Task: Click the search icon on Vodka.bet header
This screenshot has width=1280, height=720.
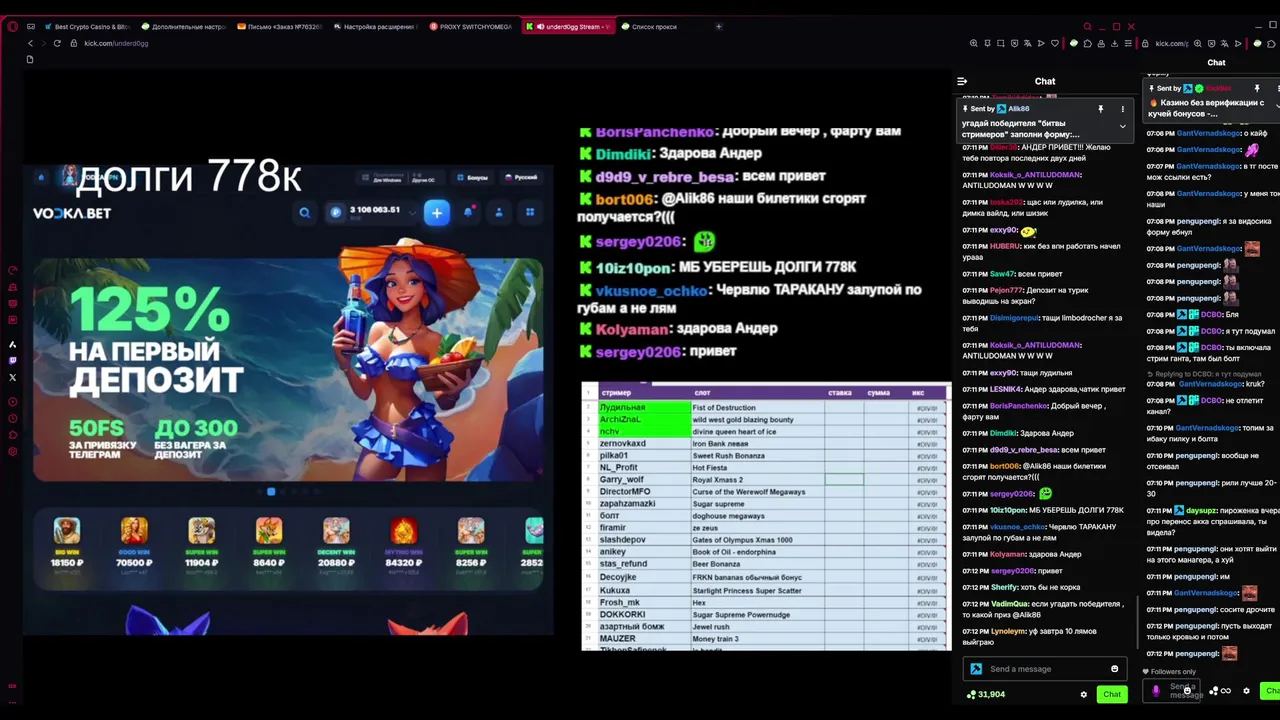Action: tap(305, 212)
